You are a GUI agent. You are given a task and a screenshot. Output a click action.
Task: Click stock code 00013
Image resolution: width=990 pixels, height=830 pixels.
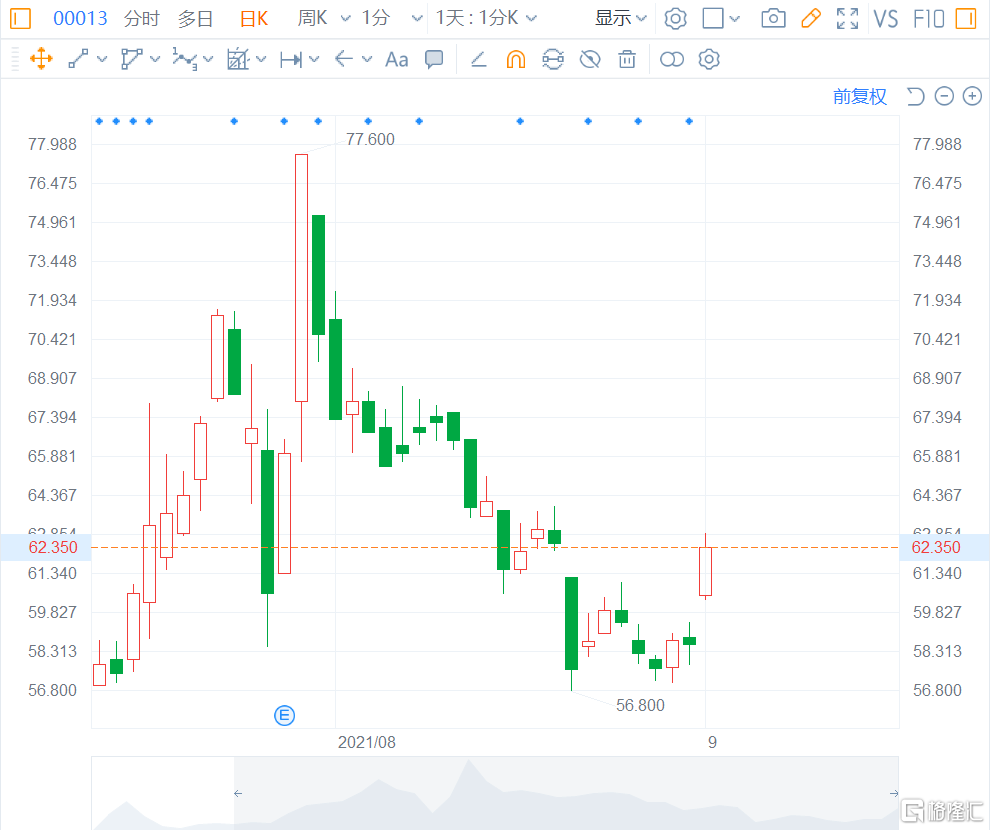80,18
